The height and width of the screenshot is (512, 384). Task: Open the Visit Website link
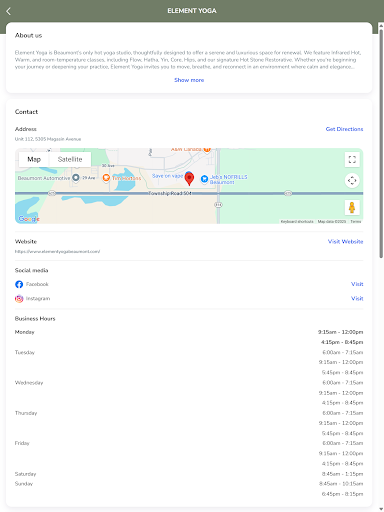coord(345,241)
